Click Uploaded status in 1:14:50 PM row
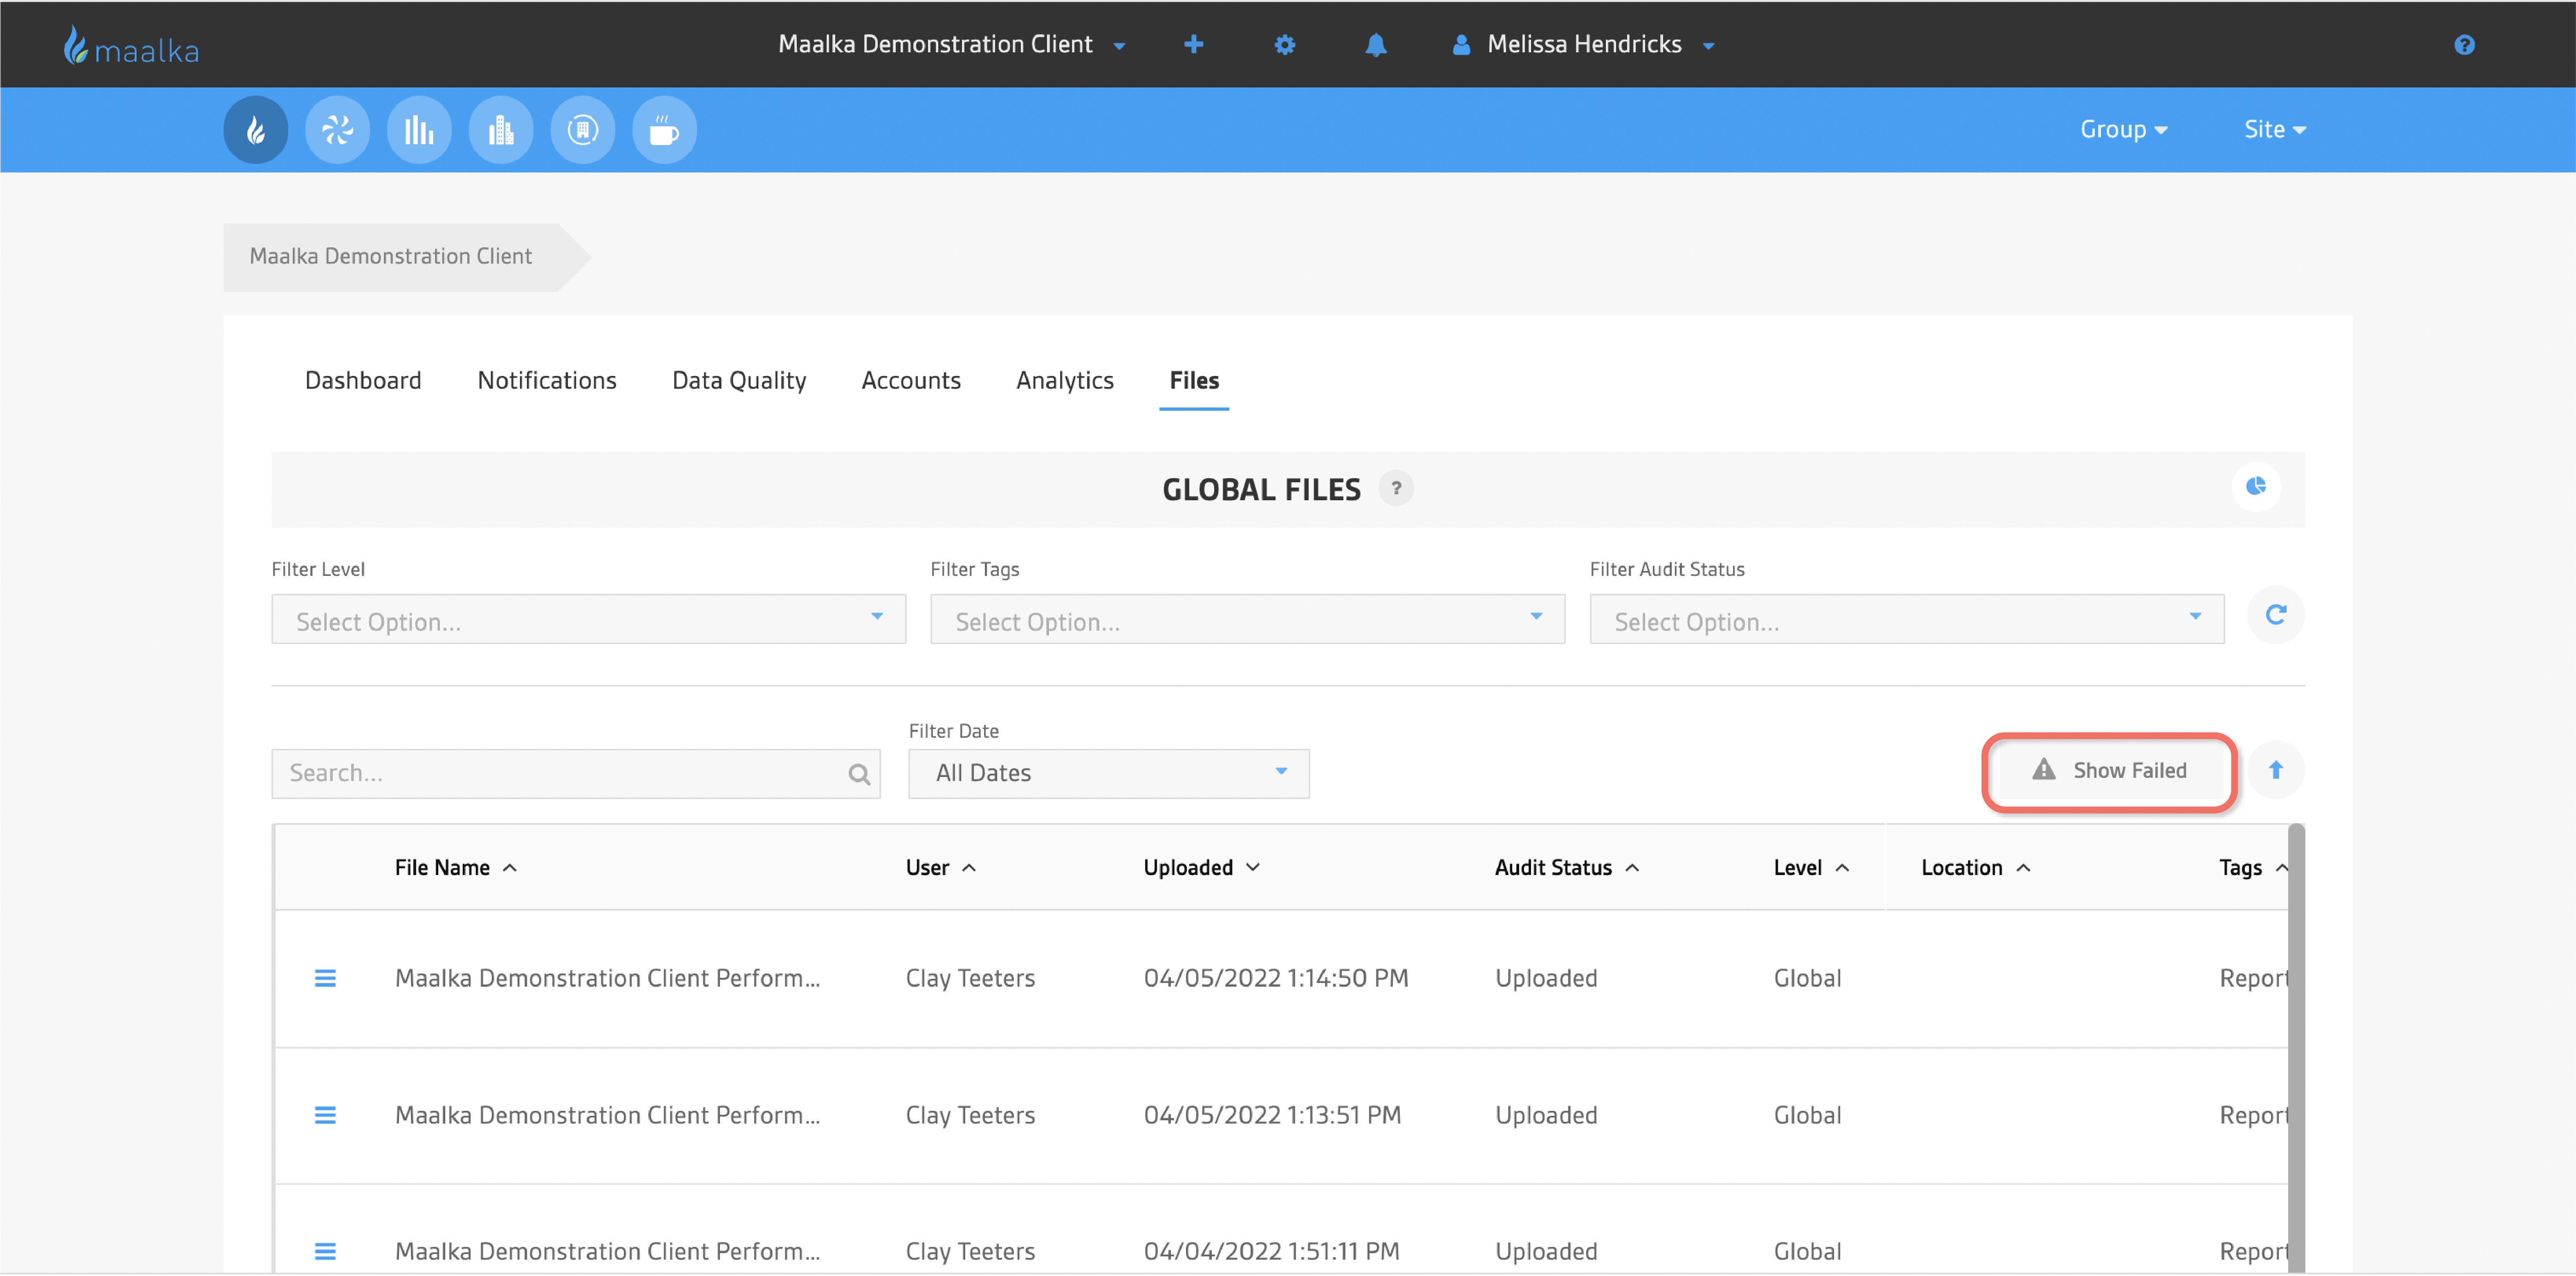 click(1546, 978)
